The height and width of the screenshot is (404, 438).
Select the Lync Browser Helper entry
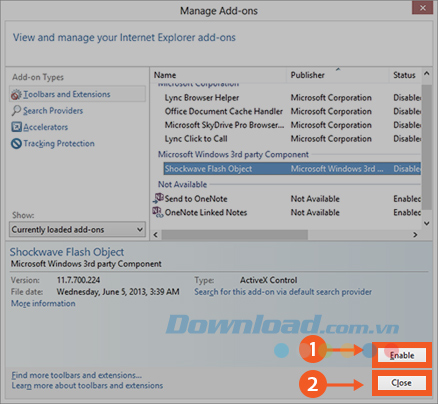(202, 98)
